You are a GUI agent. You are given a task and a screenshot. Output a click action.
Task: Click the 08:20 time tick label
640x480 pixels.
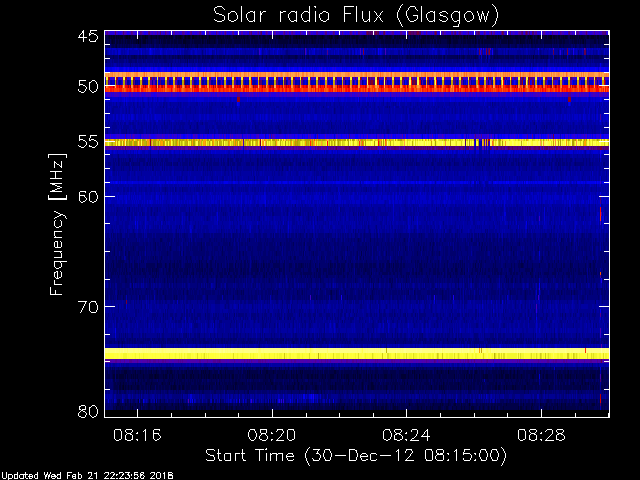[272, 435]
